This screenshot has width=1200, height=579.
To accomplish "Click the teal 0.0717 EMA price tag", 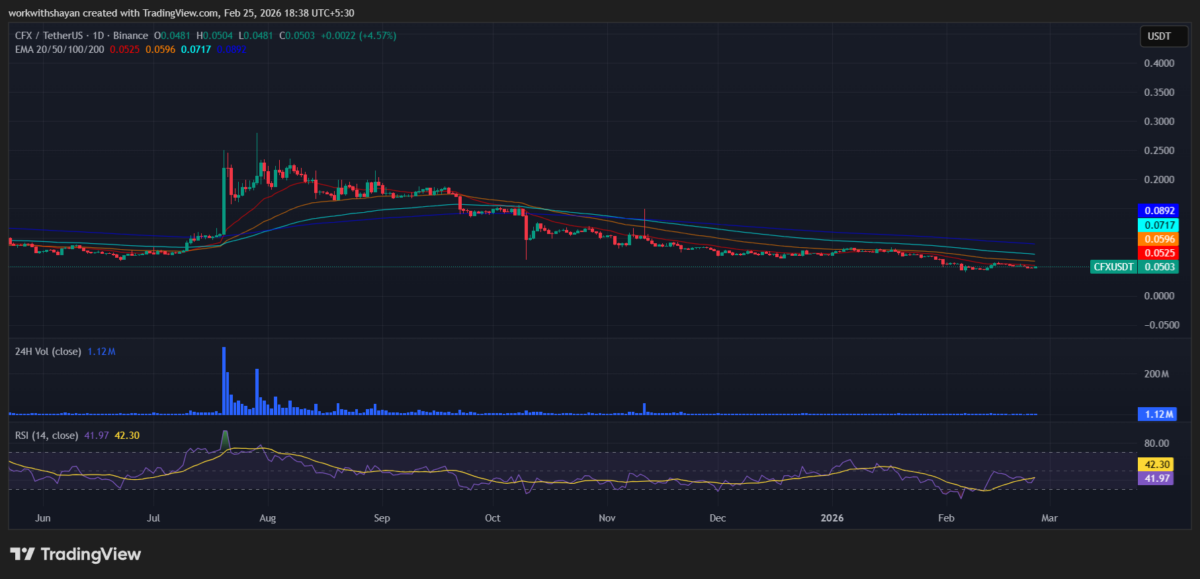I will pyautogui.click(x=1156, y=226).
